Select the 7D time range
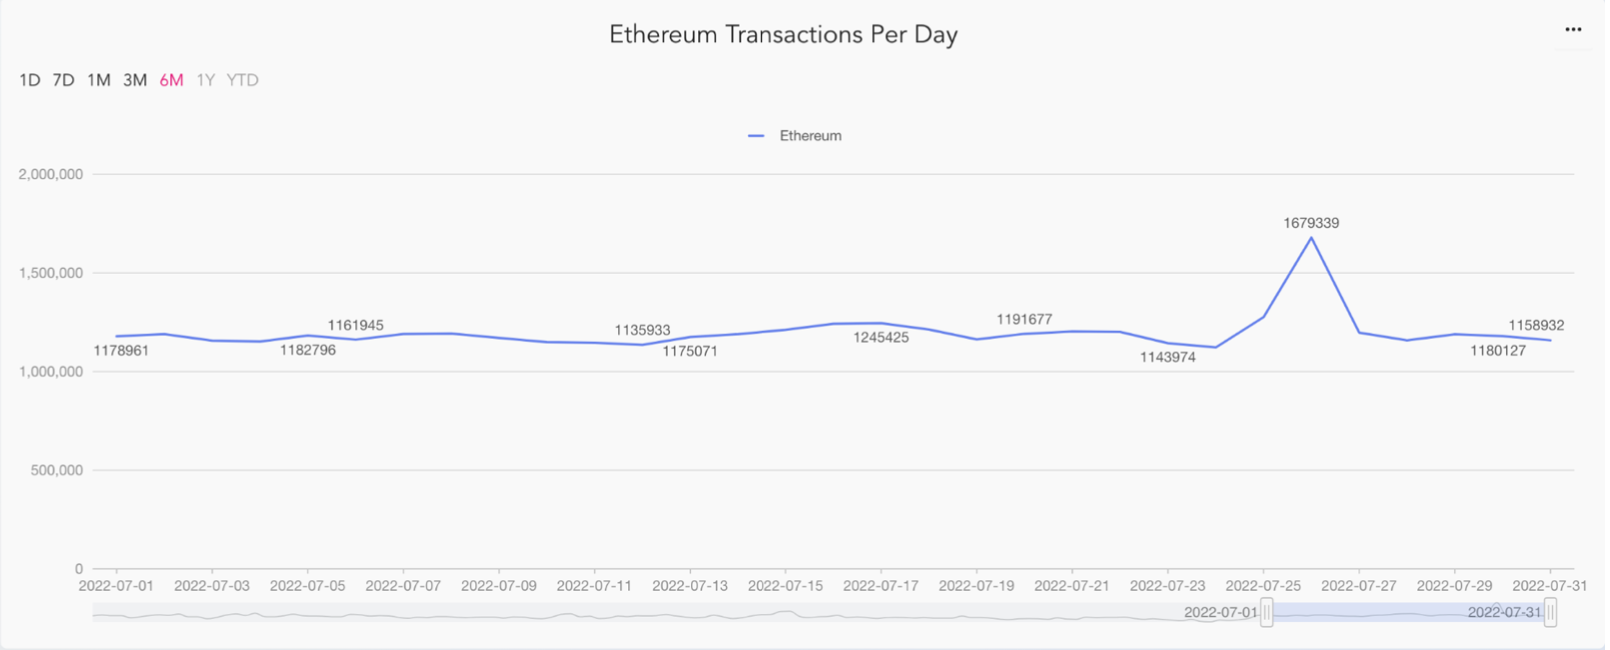Viewport: 1610px width, 650px height. (63, 80)
